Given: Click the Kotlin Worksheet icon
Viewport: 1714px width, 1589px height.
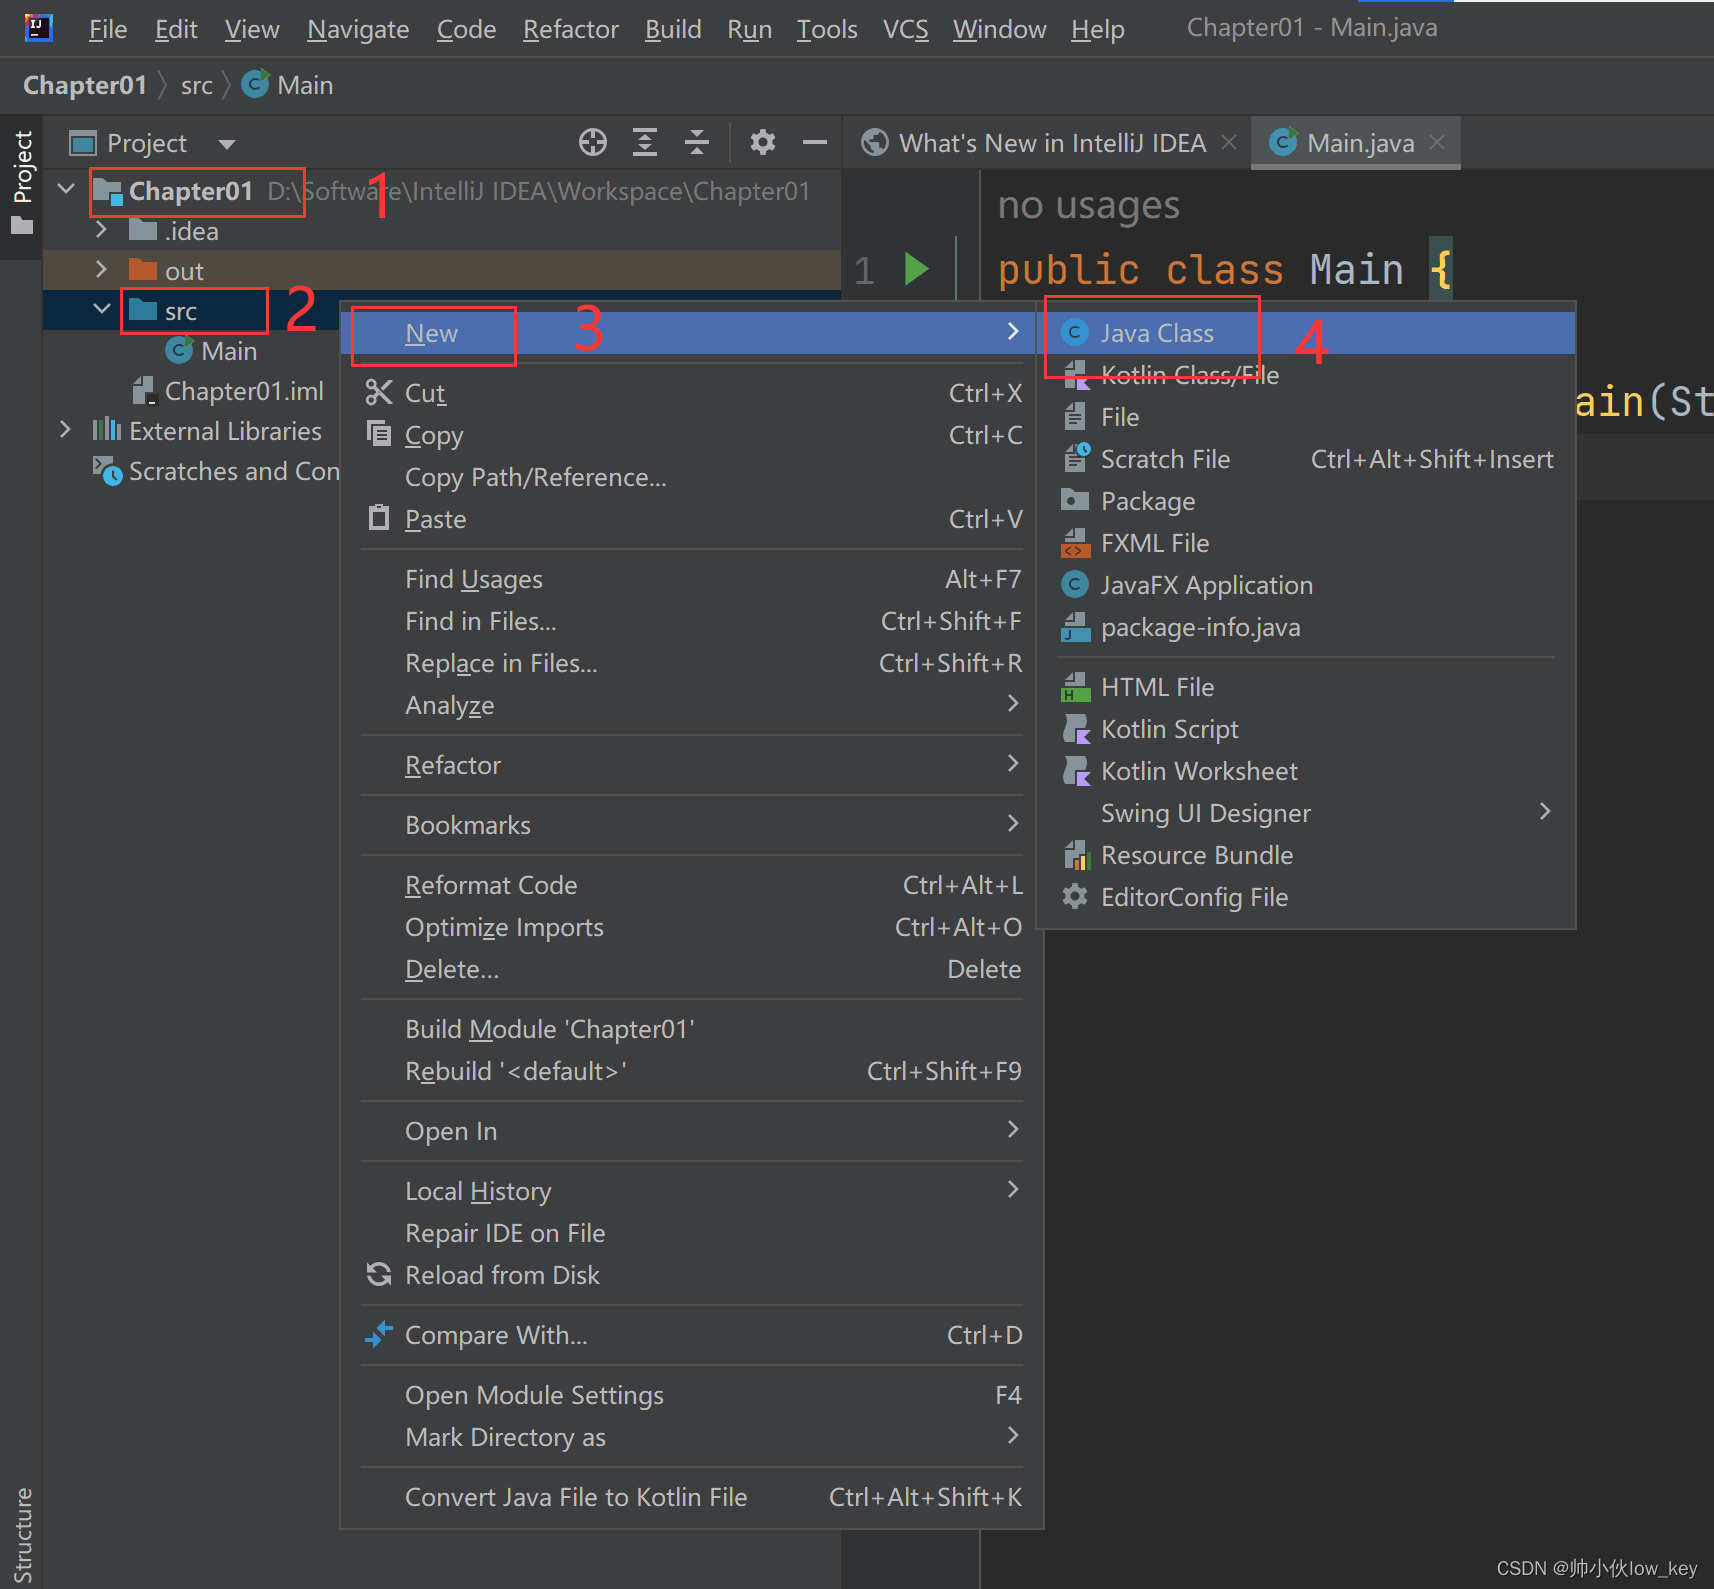Looking at the screenshot, I should click(1076, 771).
